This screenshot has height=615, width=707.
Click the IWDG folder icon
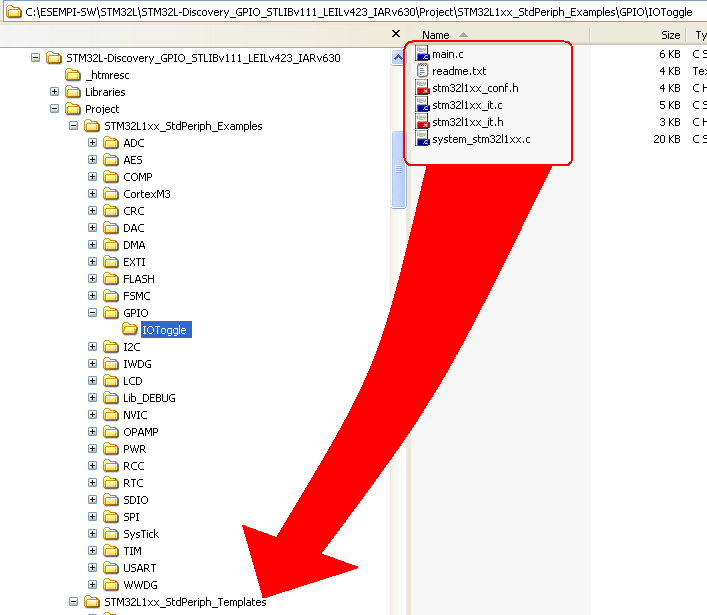tap(110, 363)
